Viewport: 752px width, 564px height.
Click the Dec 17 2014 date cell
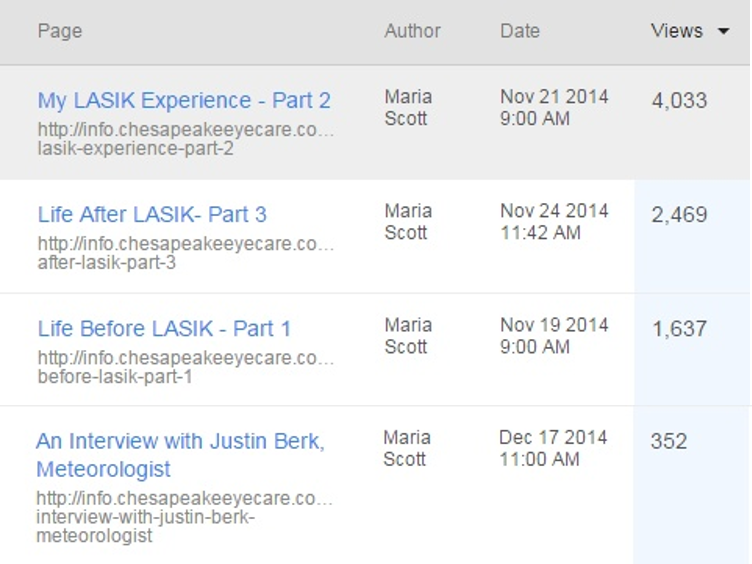point(553,448)
